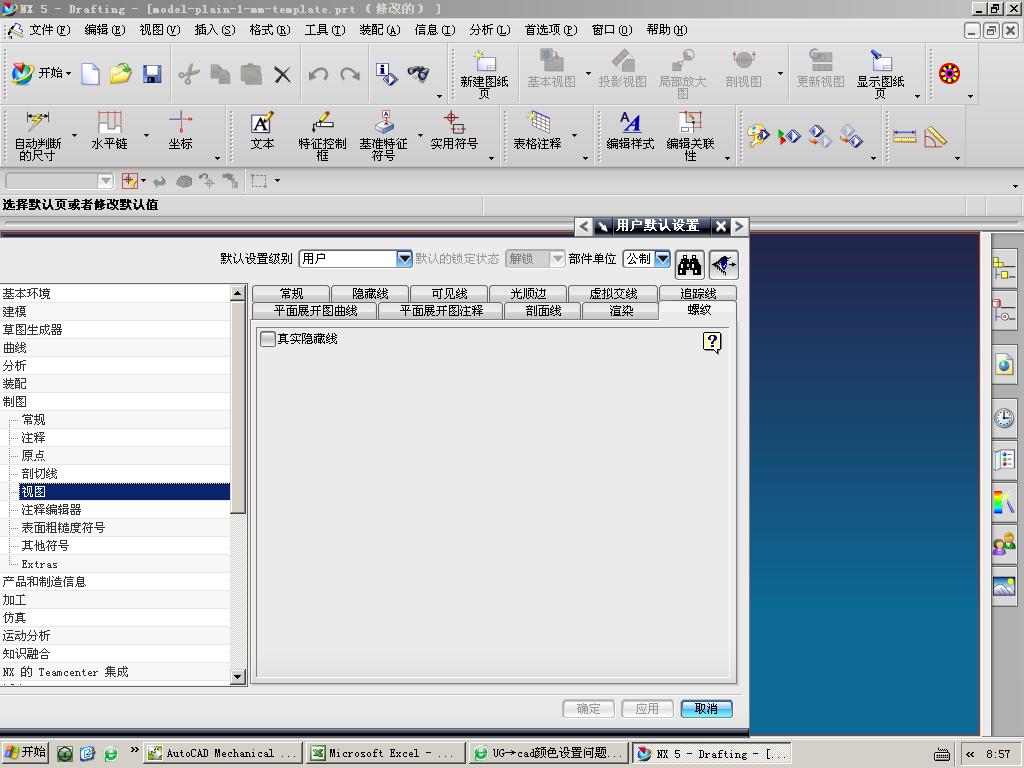Close the 用户默认设置 panel
Image resolution: width=1024 pixels, height=768 pixels.
click(720, 226)
